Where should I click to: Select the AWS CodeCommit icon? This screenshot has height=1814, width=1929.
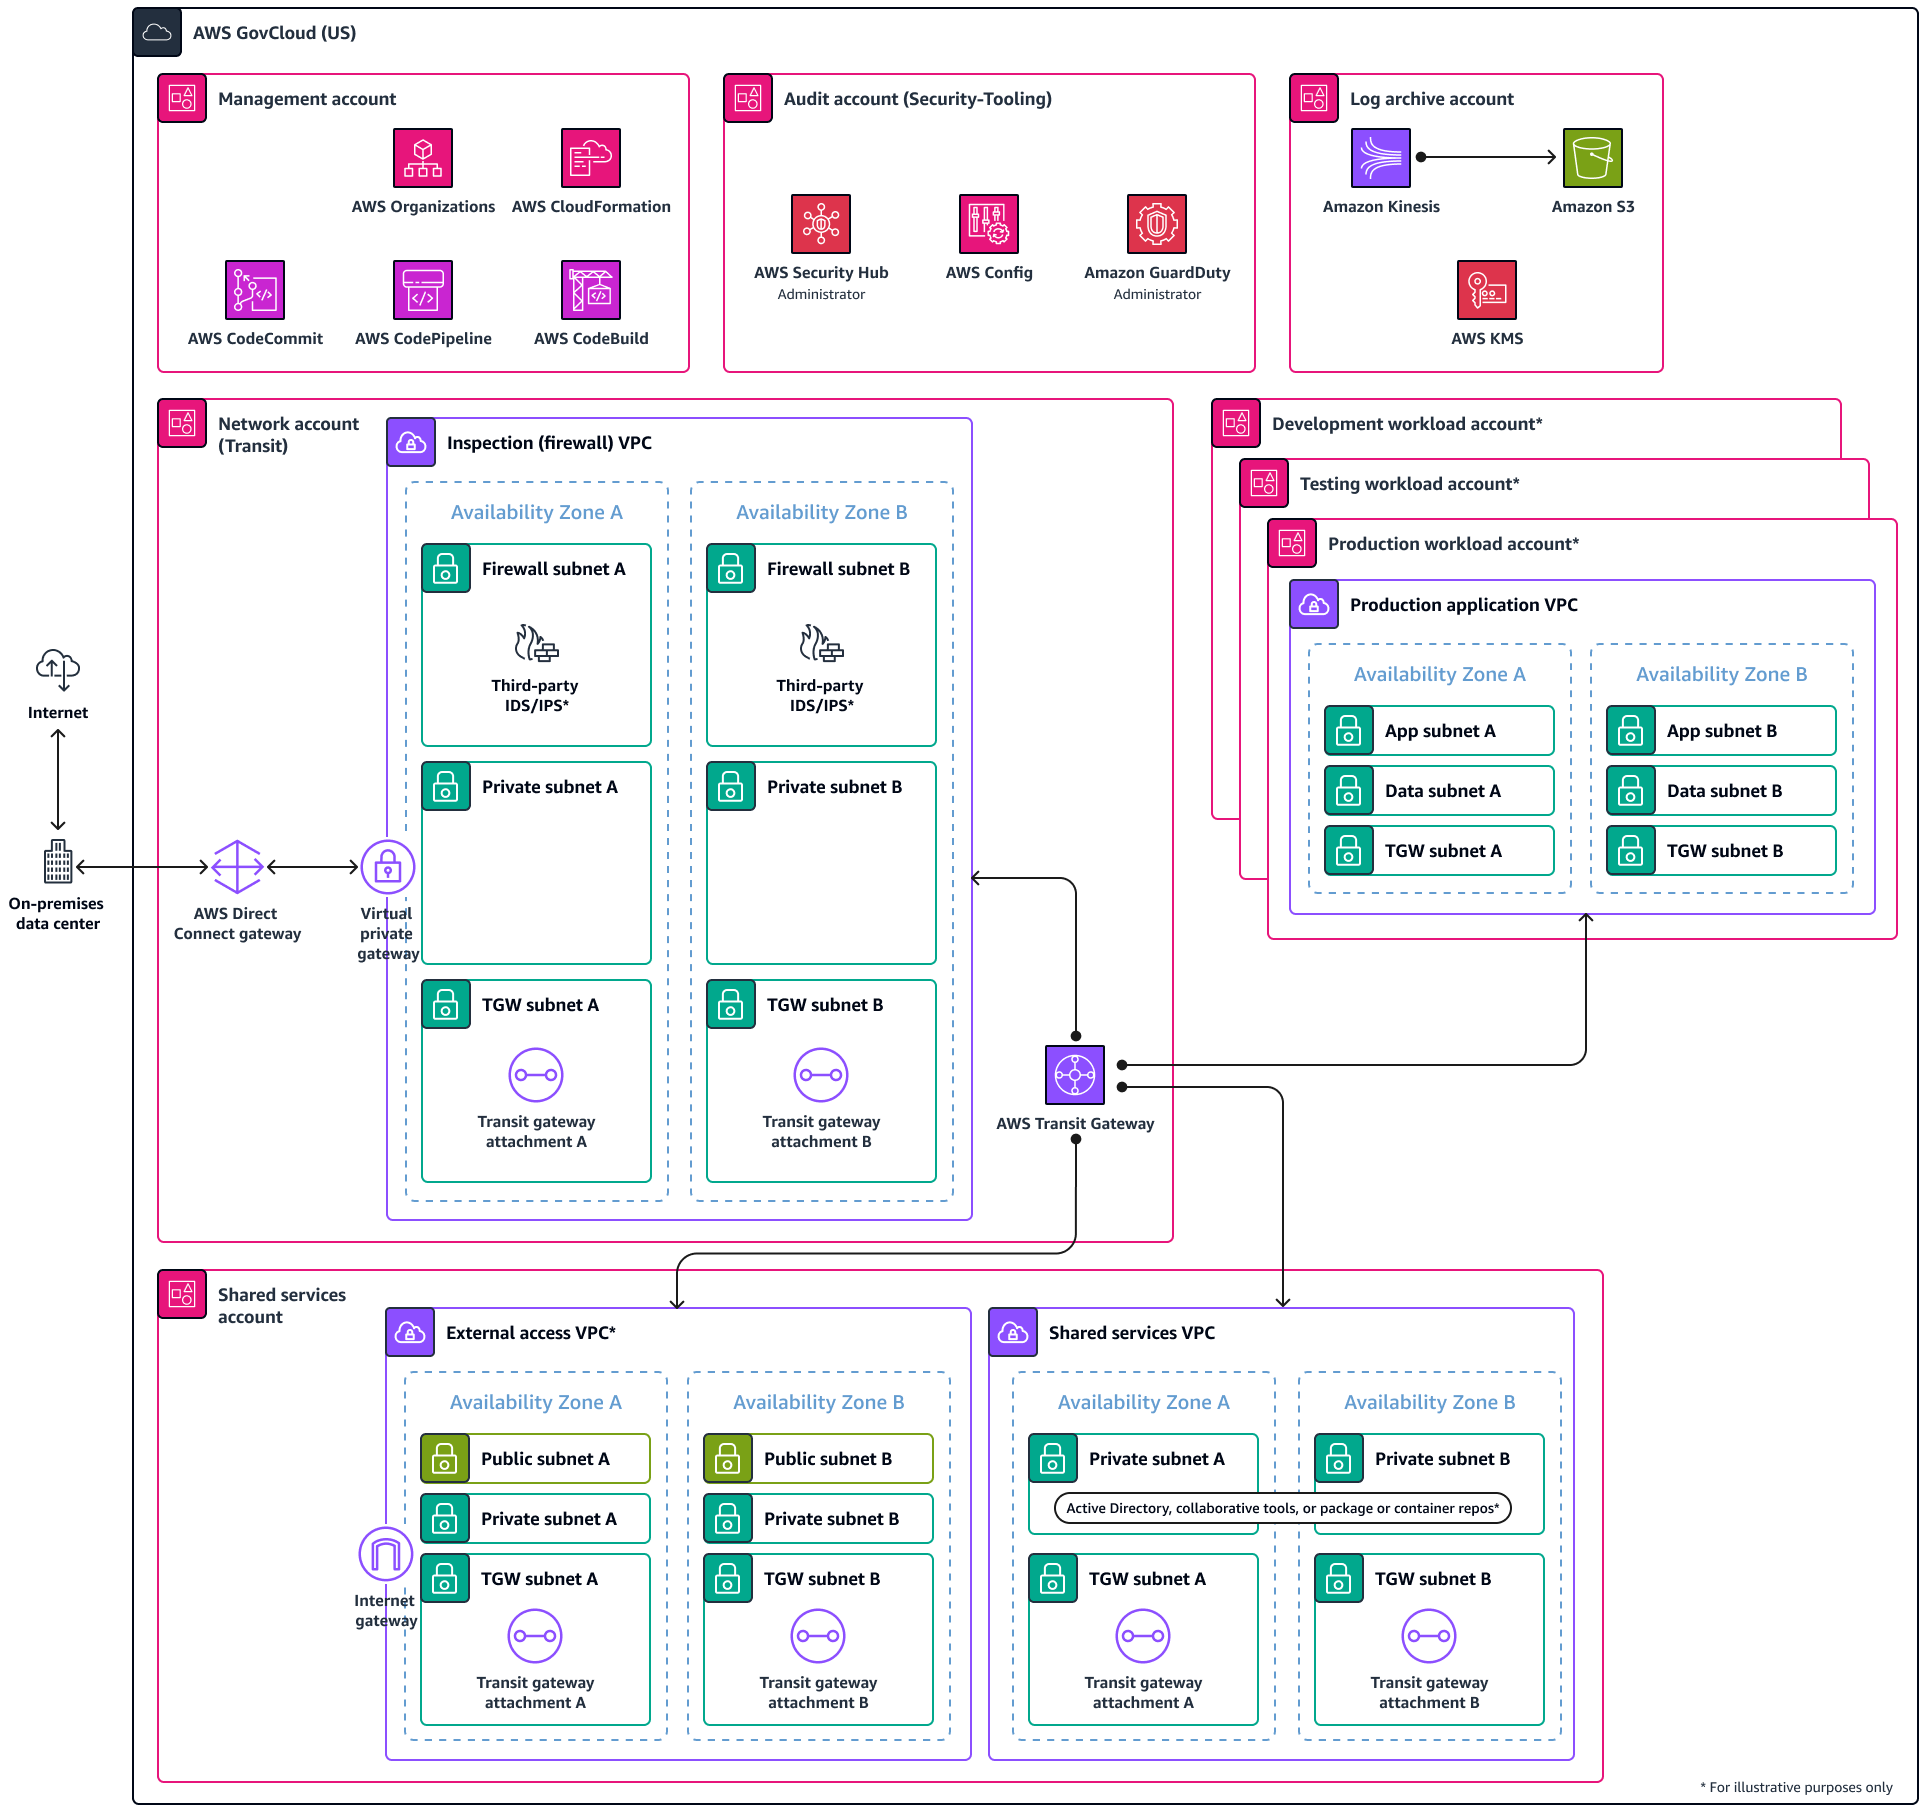tap(255, 290)
